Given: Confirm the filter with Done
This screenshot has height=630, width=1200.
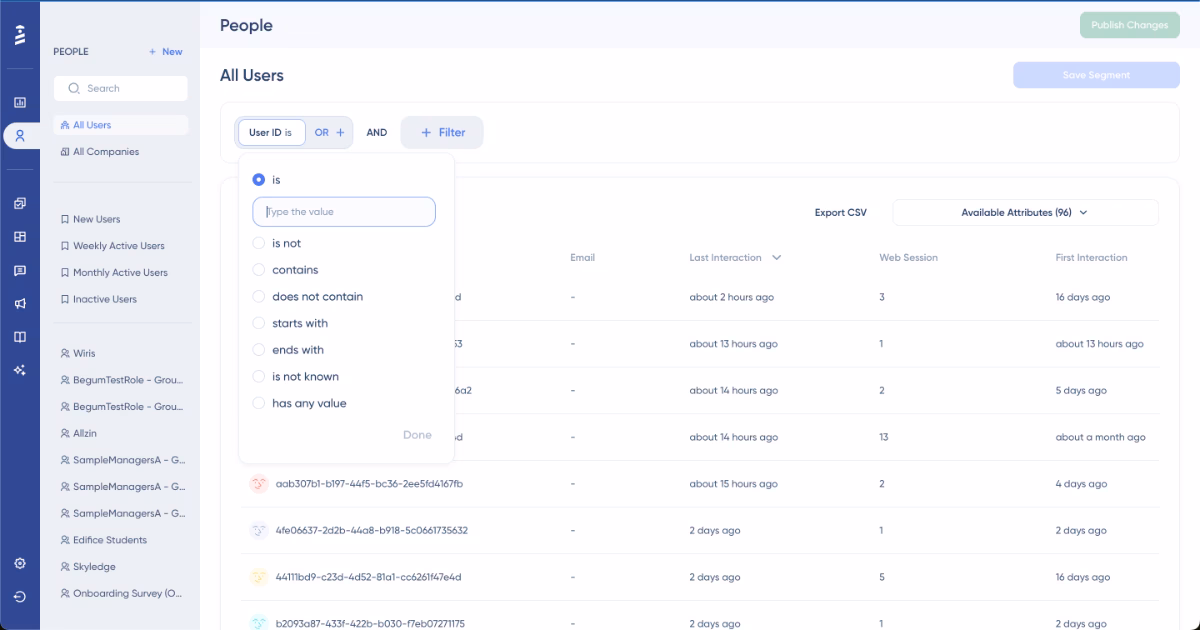Looking at the screenshot, I should click(417, 435).
